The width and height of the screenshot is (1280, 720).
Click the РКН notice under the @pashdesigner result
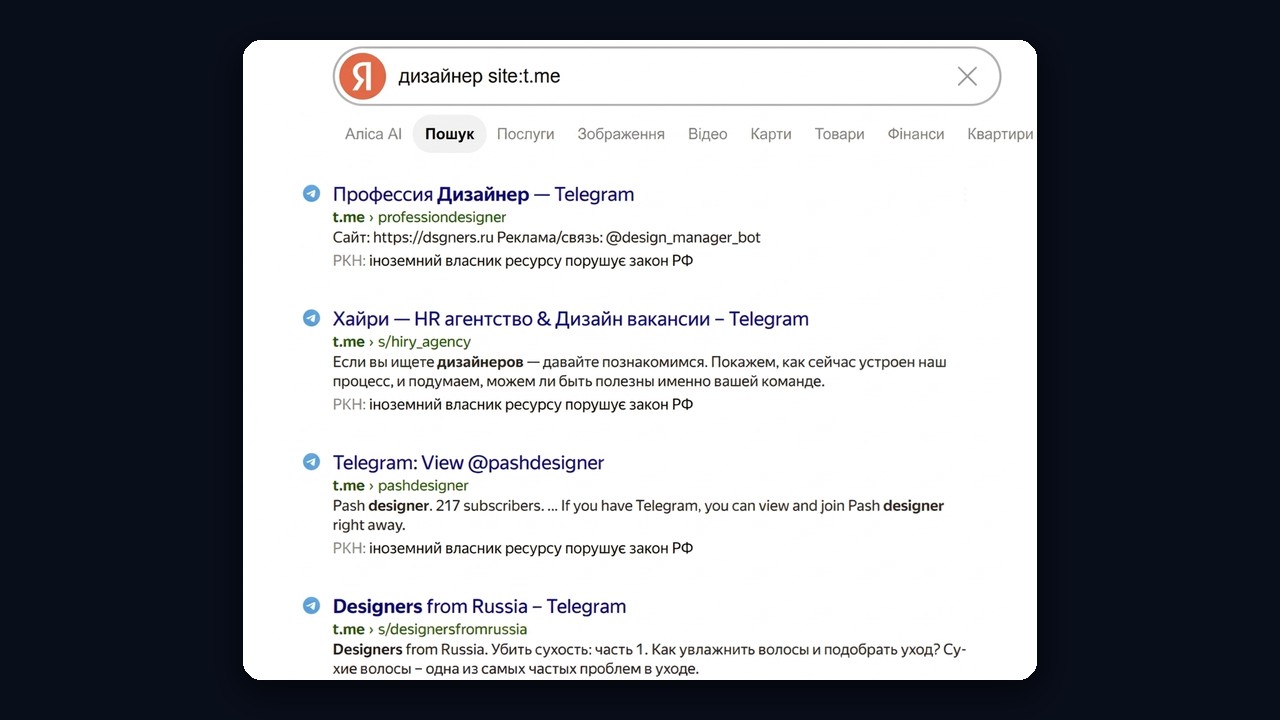pyautogui.click(x=513, y=548)
